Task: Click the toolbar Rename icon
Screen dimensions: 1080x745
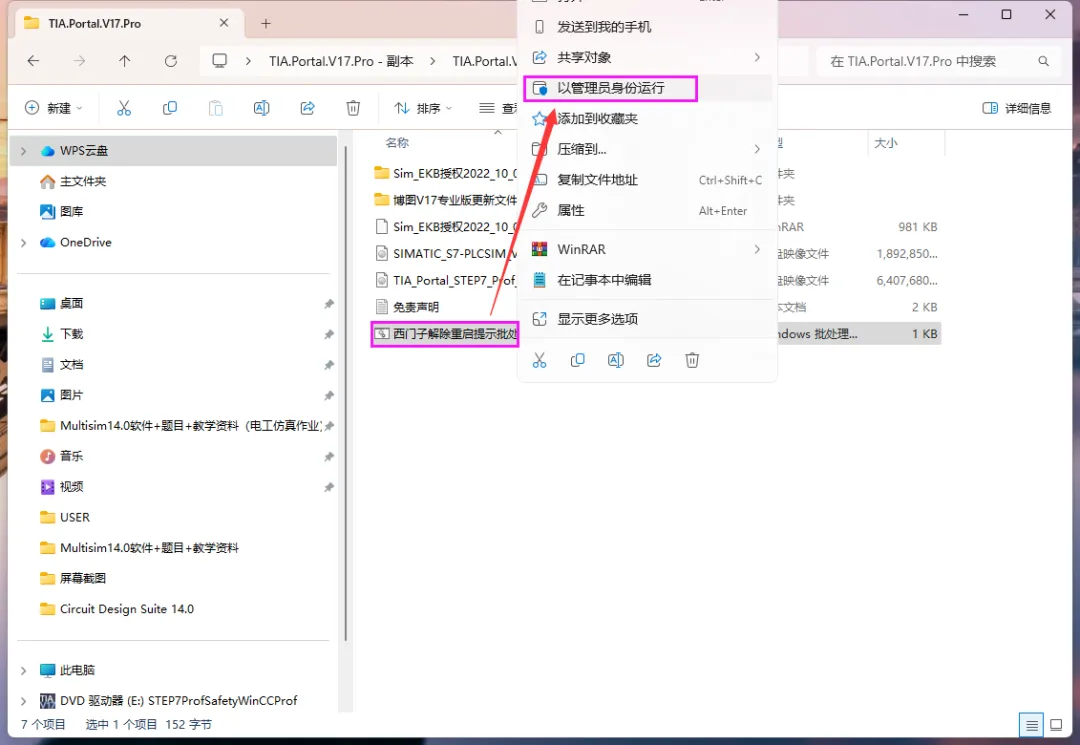Action: click(262, 108)
